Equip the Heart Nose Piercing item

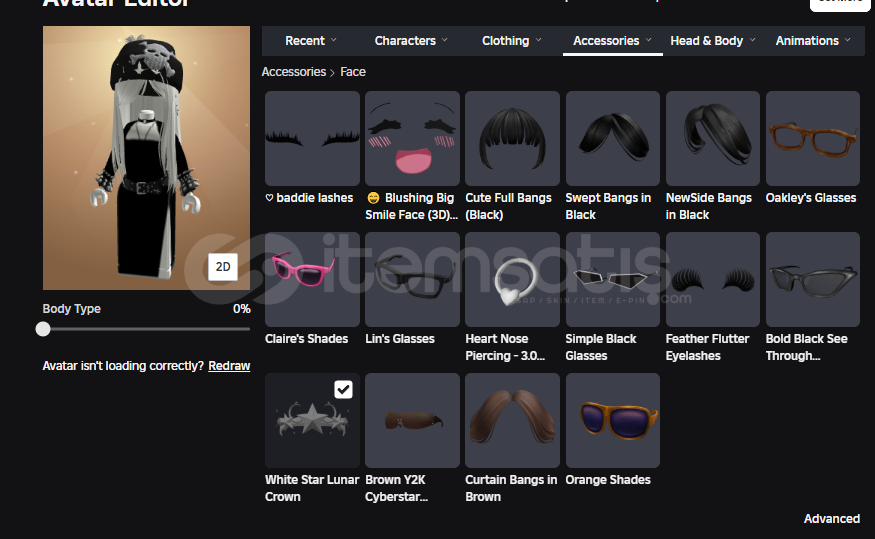[512, 280]
